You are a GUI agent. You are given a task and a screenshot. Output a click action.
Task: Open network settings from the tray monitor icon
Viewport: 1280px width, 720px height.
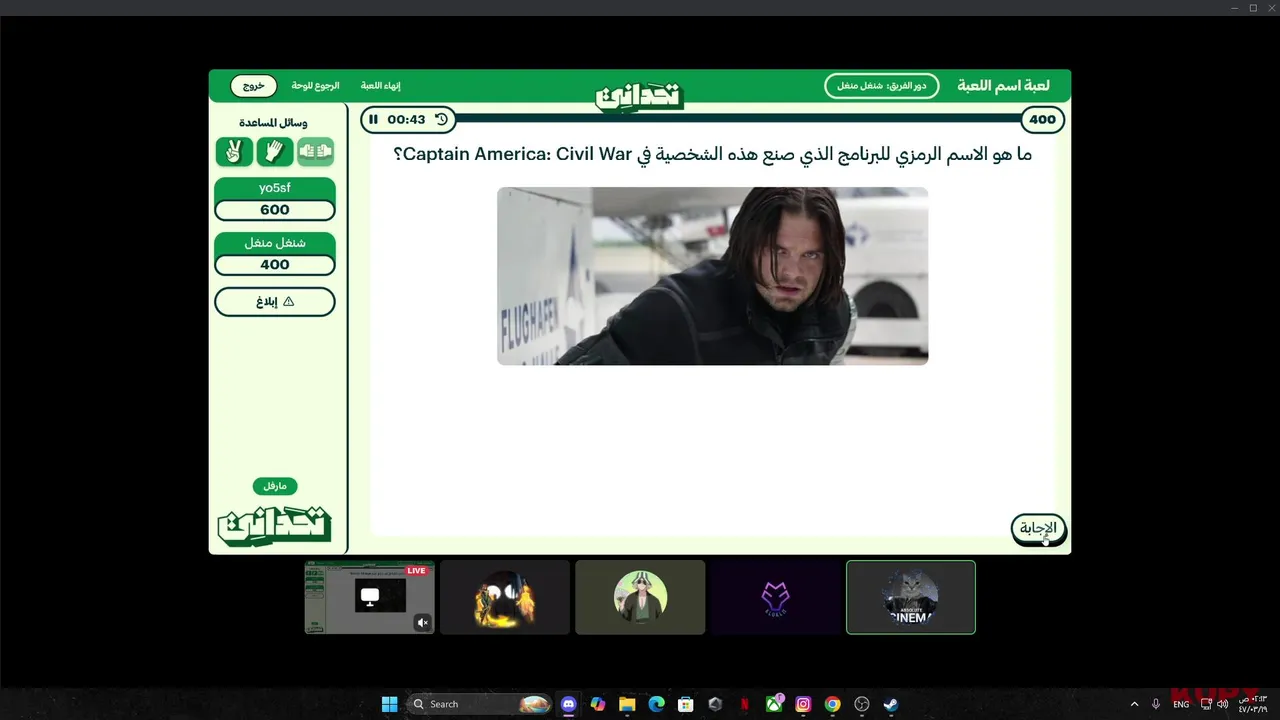click(1206, 704)
